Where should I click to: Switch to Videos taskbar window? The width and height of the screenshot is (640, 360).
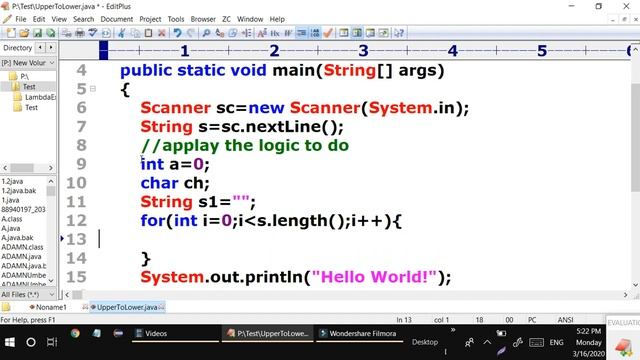pyautogui.click(x=176, y=333)
